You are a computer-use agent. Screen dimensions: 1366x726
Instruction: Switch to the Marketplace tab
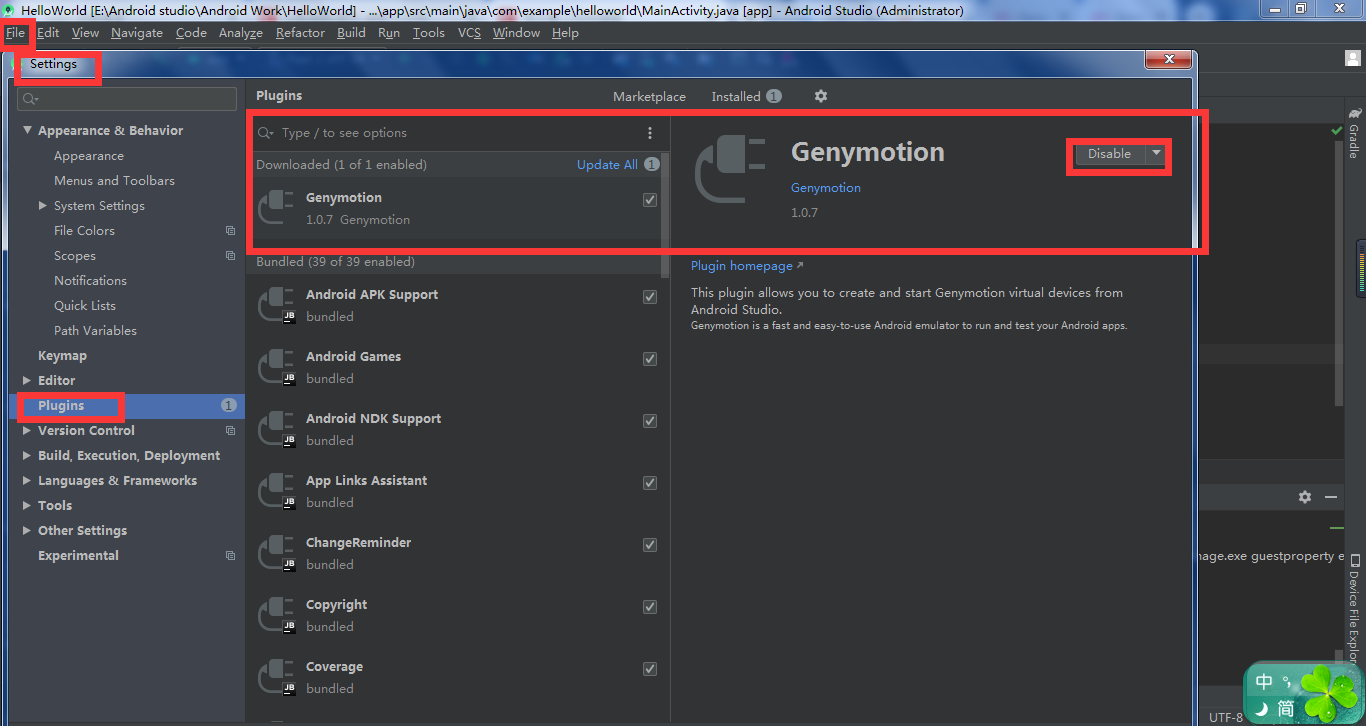(649, 97)
